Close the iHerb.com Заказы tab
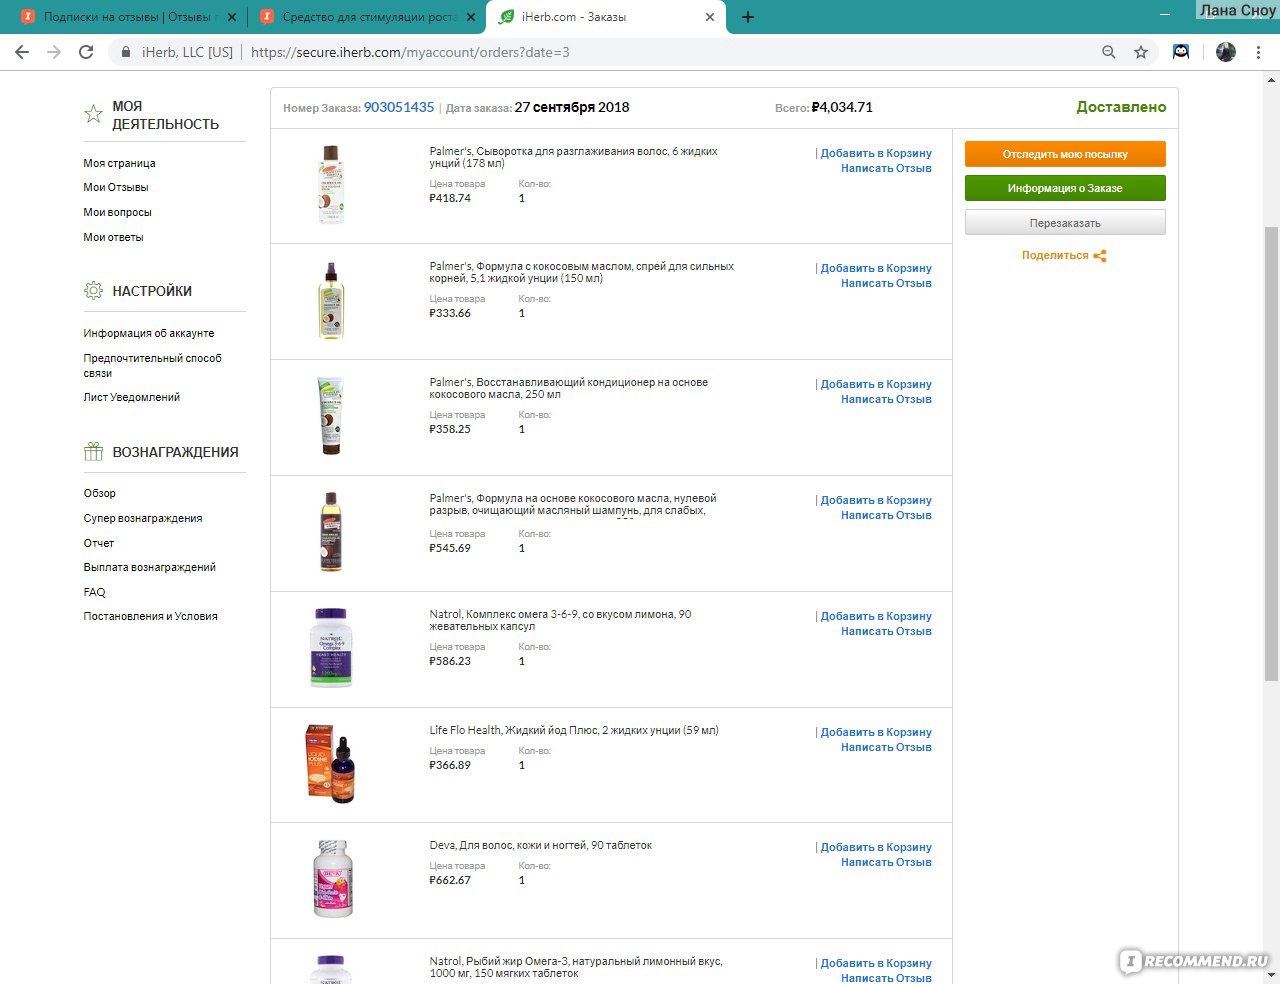The image size is (1280, 984). (x=710, y=17)
